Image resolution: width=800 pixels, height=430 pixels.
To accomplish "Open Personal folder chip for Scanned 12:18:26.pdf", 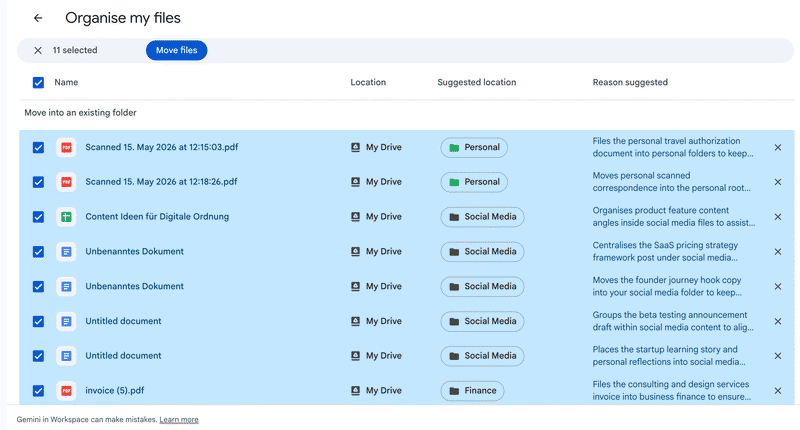I will tap(474, 182).
